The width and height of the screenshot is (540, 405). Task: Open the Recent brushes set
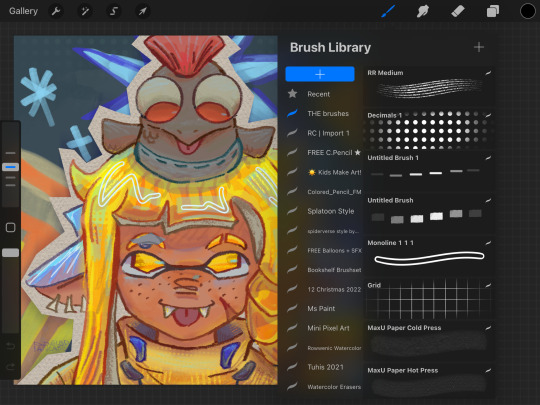point(324,94)
